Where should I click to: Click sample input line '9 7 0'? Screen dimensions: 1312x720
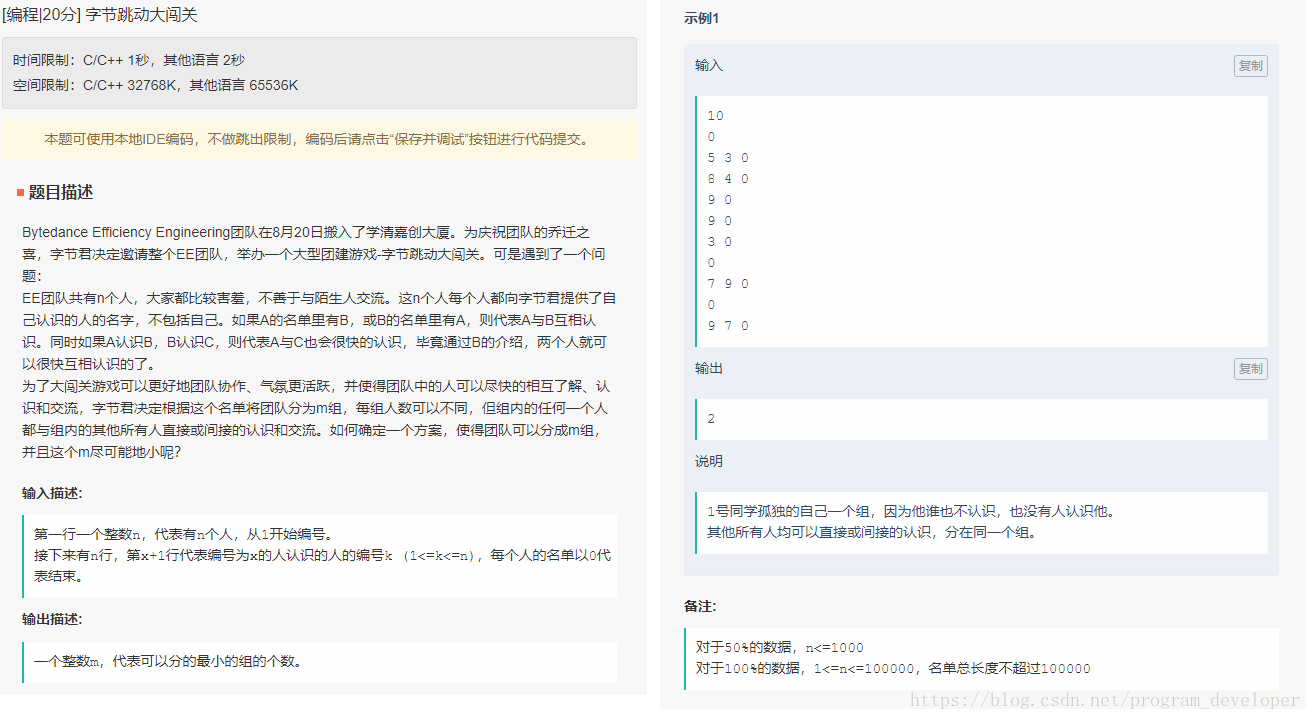click(728, 326)
